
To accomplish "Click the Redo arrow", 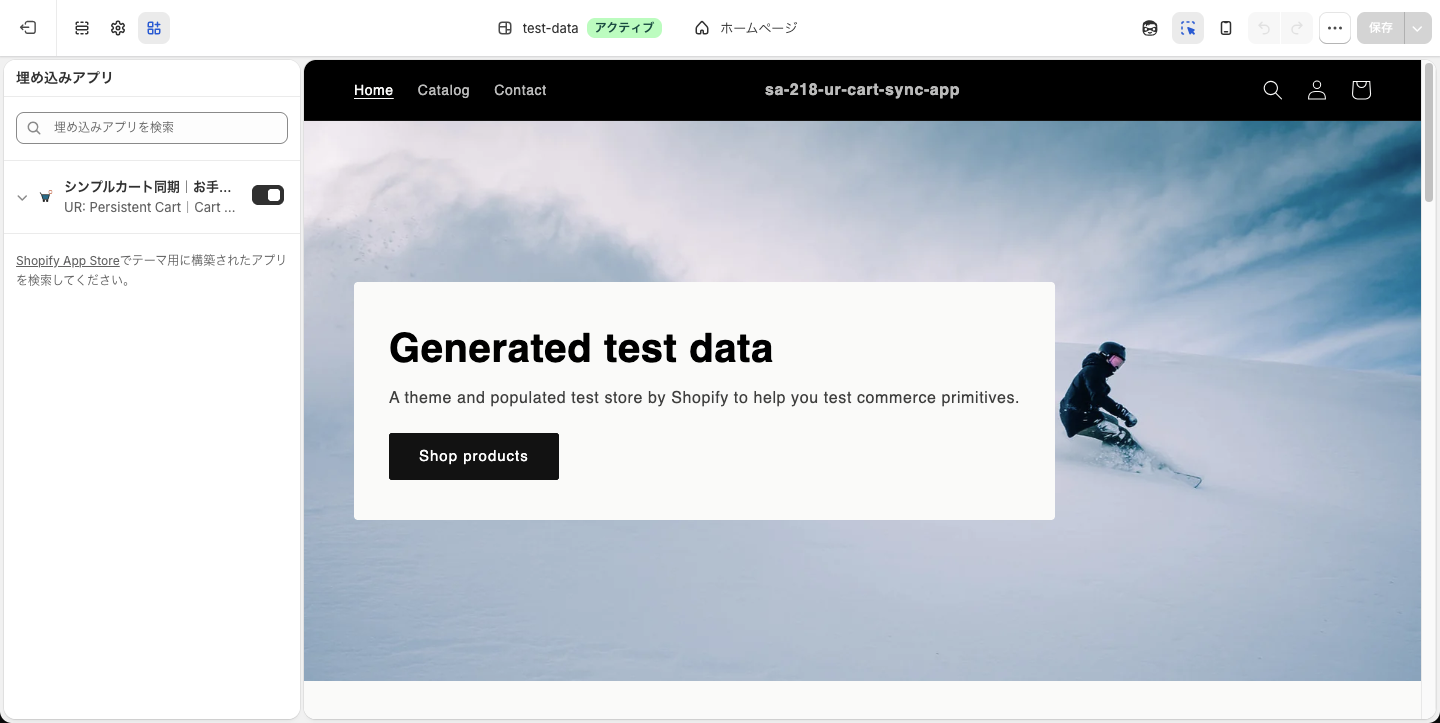I will pos(1297,28).
